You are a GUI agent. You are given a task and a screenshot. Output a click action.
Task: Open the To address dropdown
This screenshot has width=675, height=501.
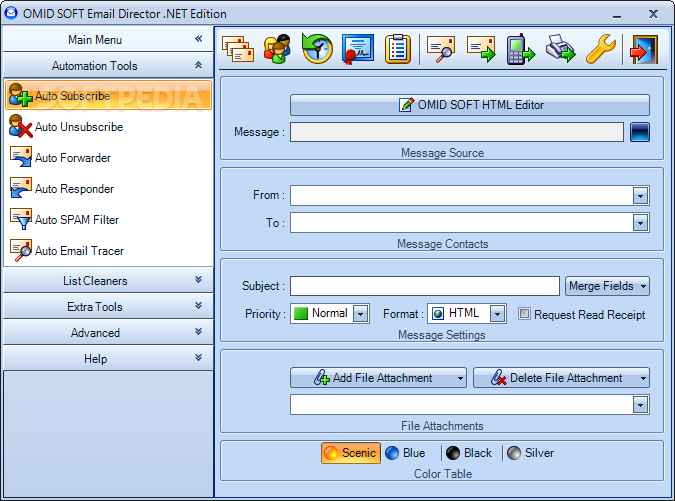(641, 223)
